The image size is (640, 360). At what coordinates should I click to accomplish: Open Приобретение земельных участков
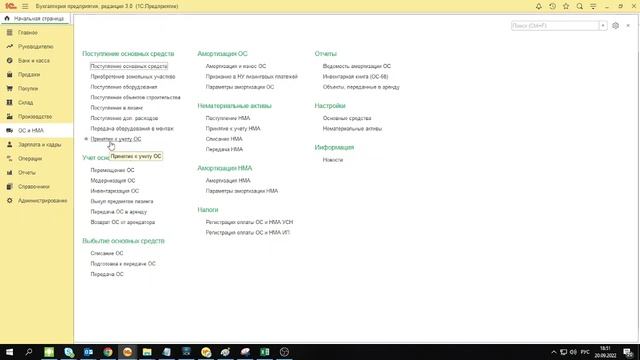(x=133, y=77)
